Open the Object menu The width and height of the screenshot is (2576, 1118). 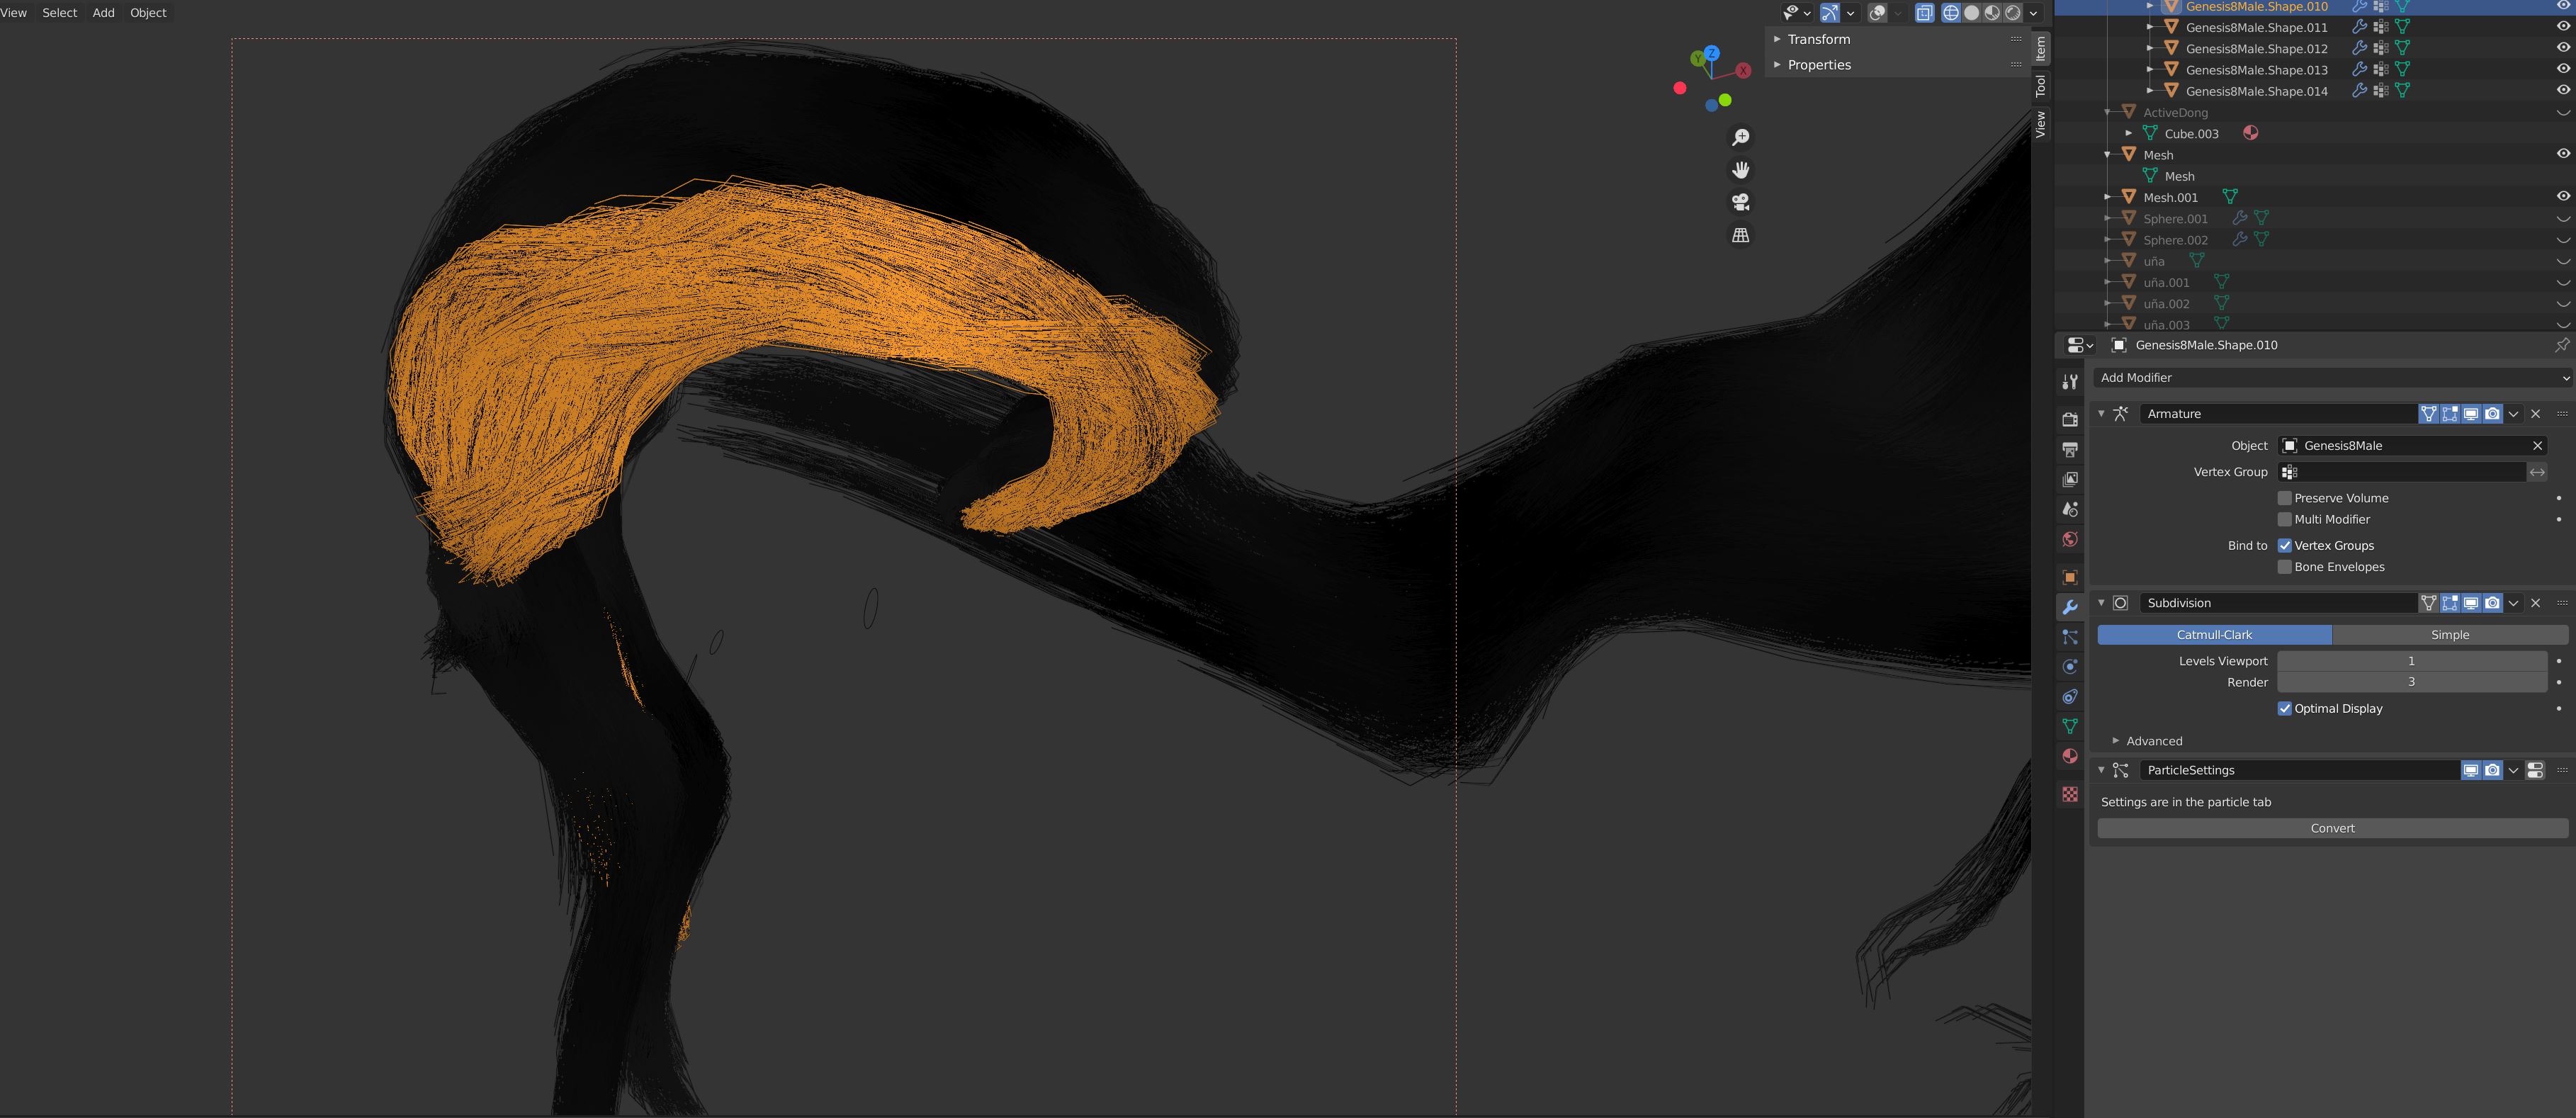(x=148, y=13)
